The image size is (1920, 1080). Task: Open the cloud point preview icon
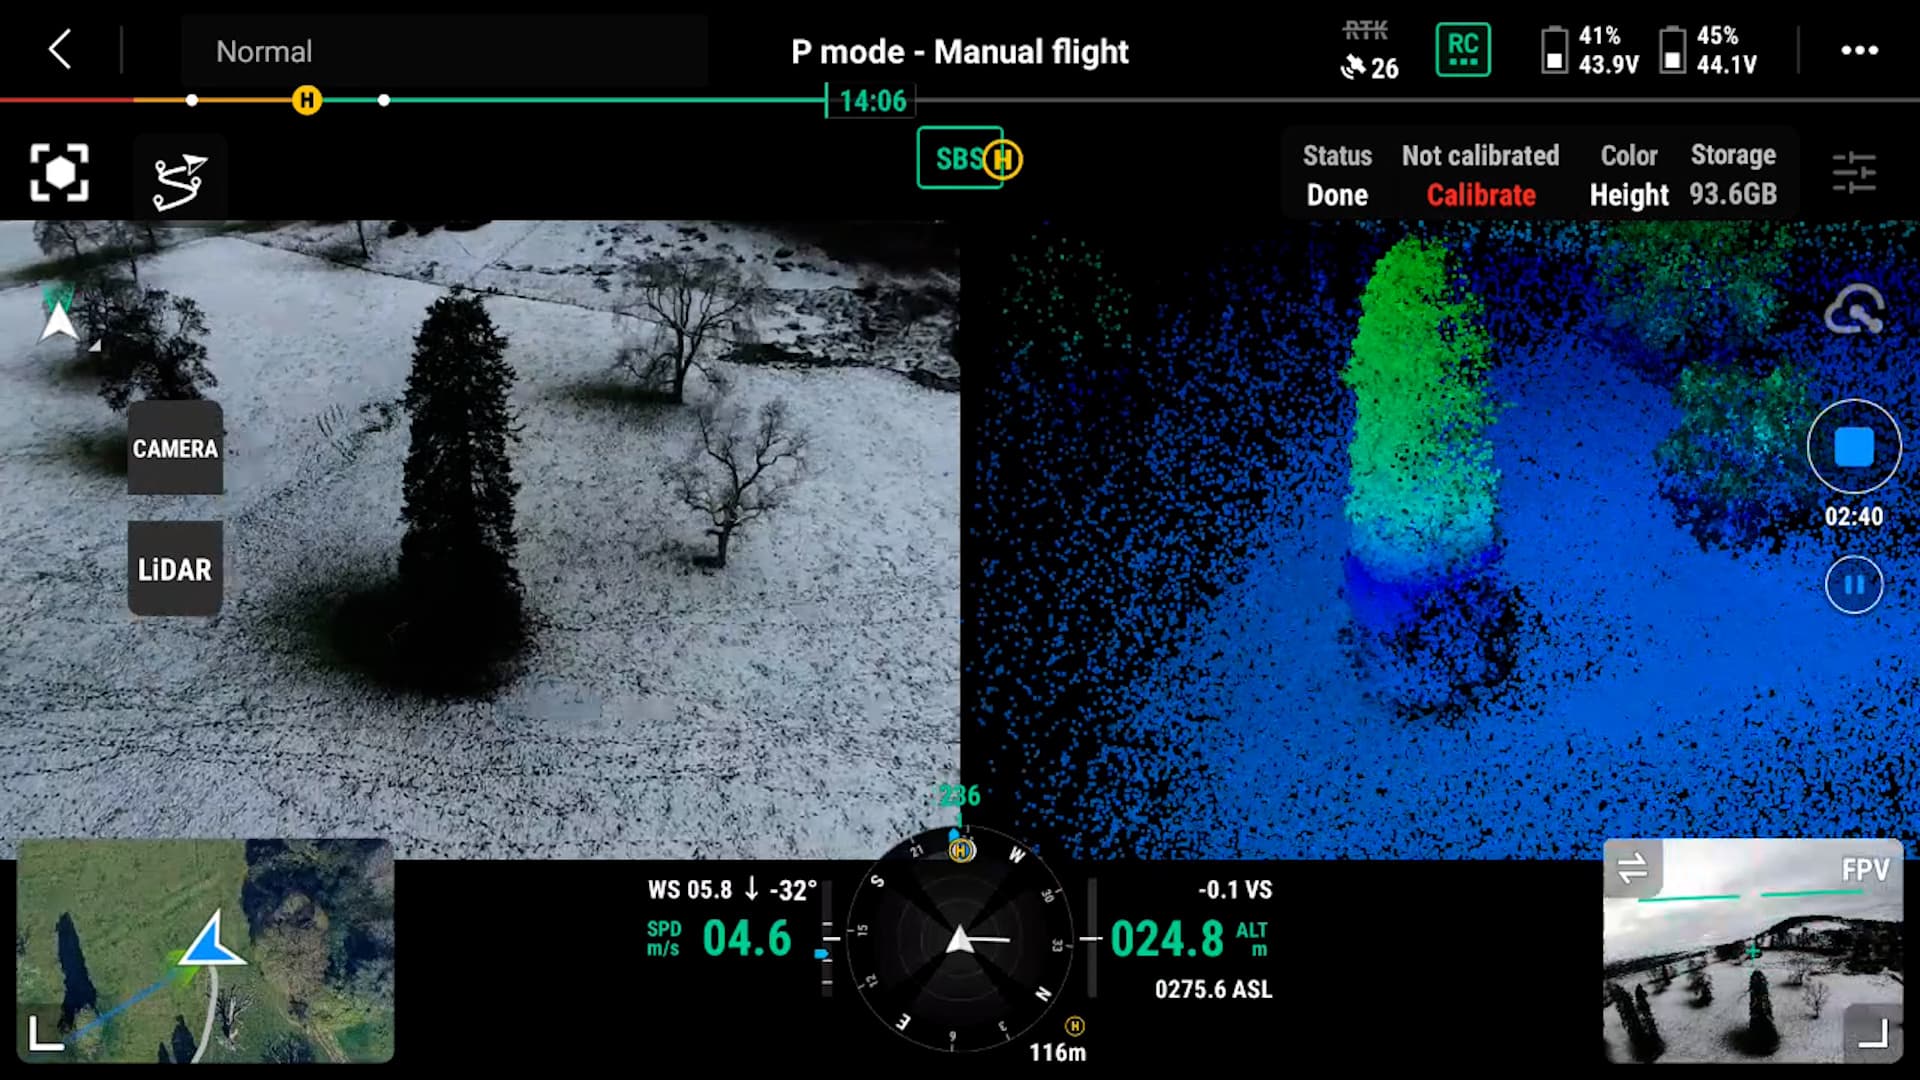(1853, 310)
